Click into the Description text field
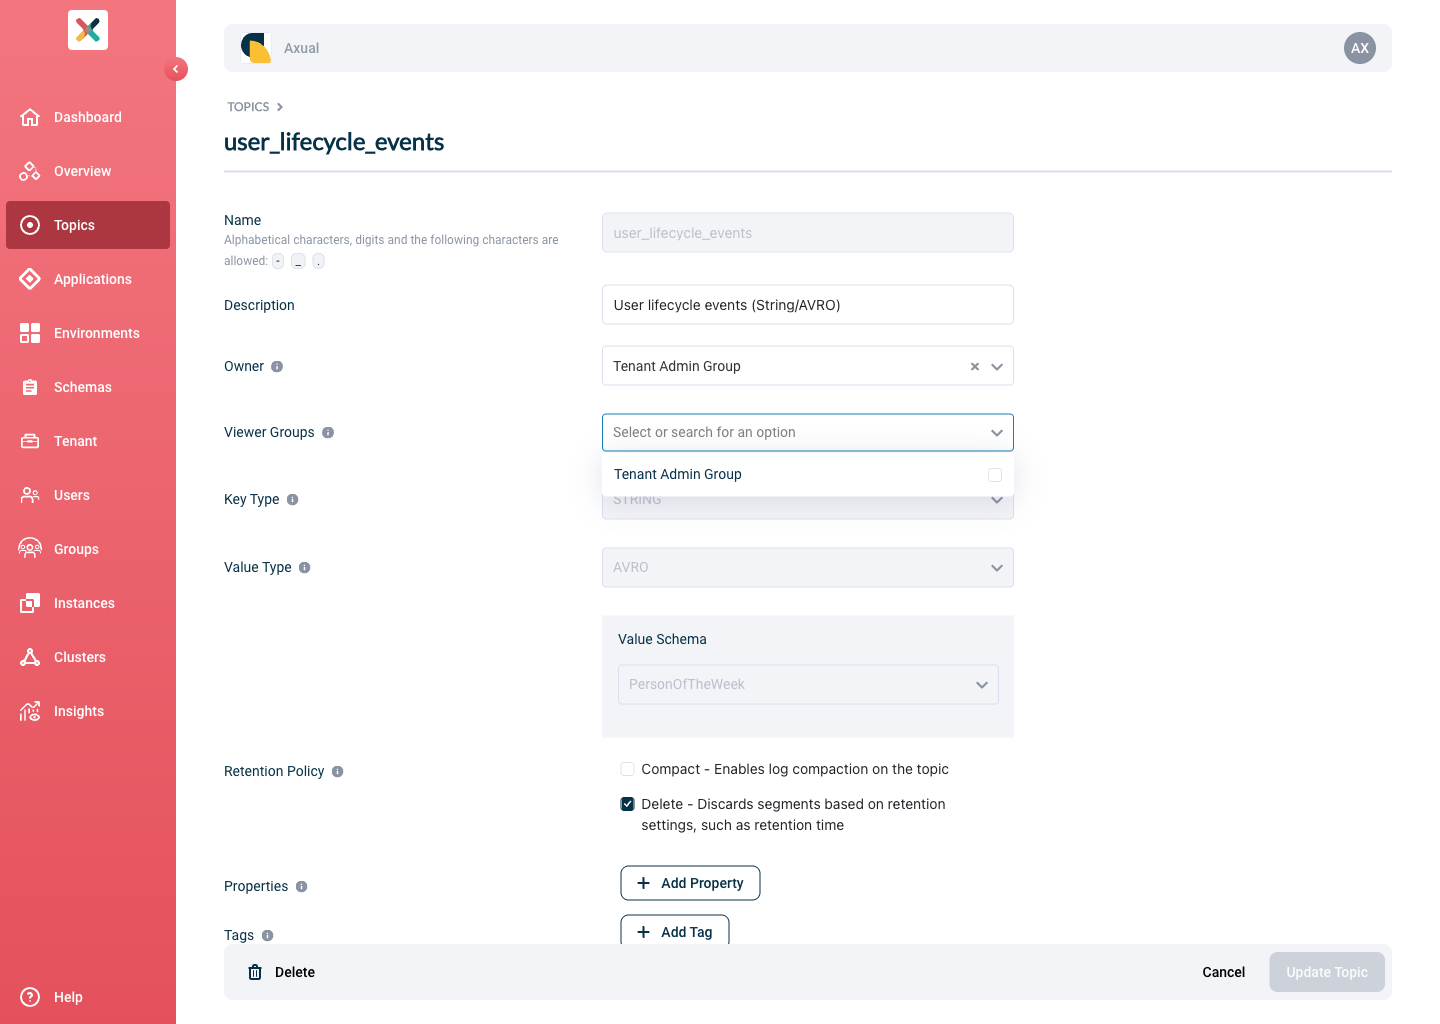Viewport: 1440px width, 1024px height. click(x=808, y=305)
